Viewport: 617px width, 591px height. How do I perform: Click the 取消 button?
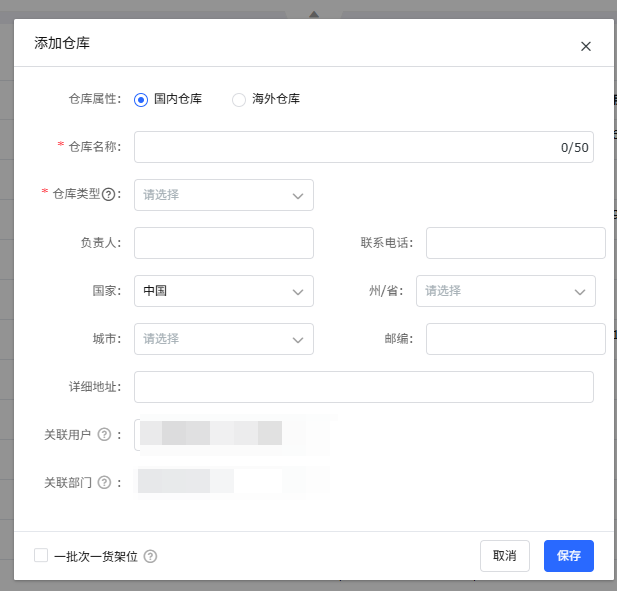tap(504, 556)
